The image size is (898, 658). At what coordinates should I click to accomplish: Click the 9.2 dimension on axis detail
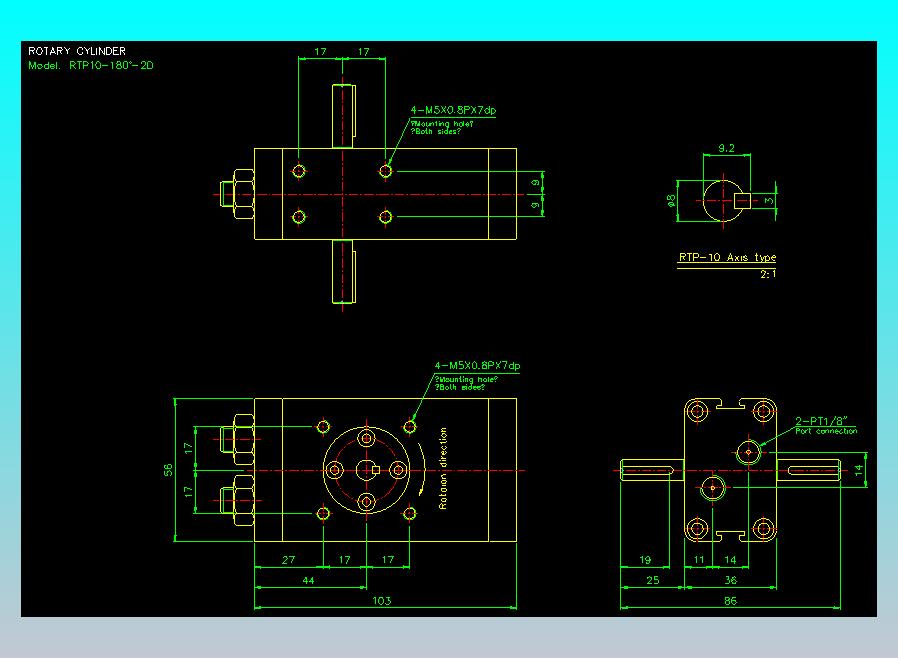[726, 148]
